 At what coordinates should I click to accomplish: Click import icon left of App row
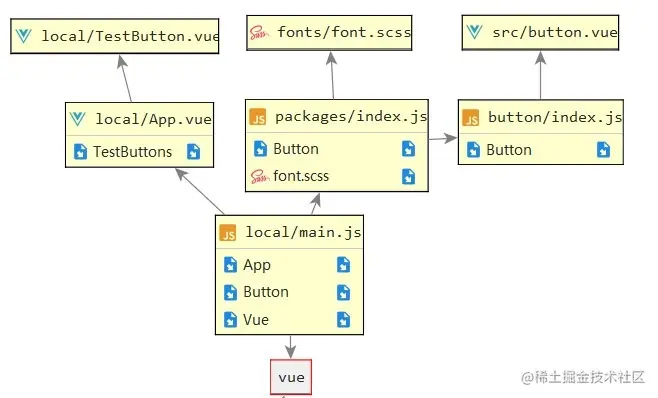coord(230,265)
